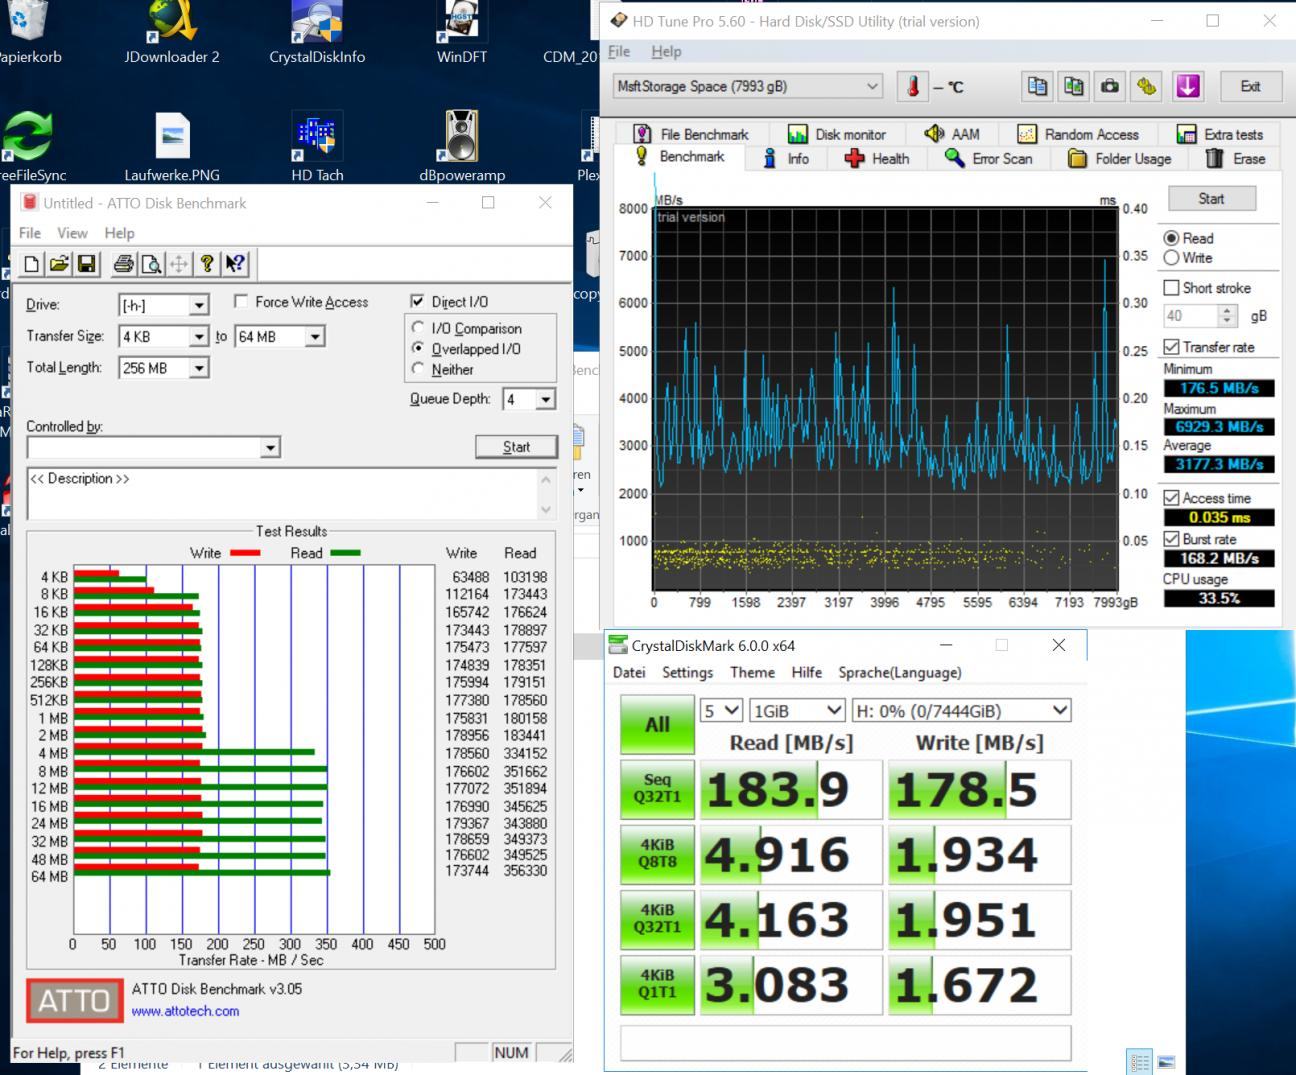Open the HD Tach desktop shortcut
This screenshot has height=1075, width=1296.
(317, 147)
